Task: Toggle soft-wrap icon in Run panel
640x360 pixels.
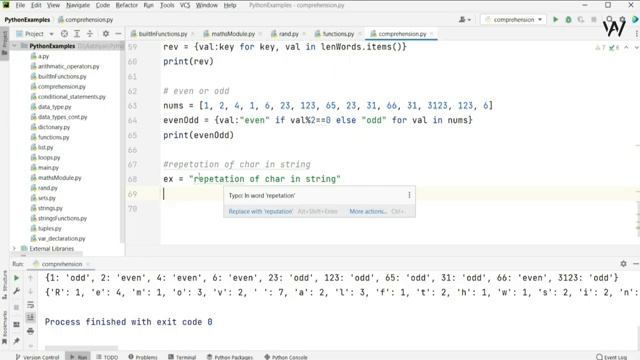Action: coord(30,304)
